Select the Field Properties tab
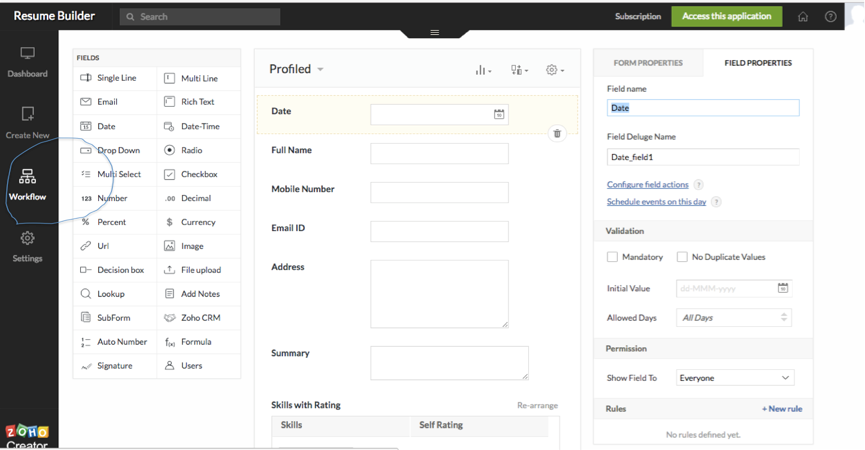 [758, 63]
